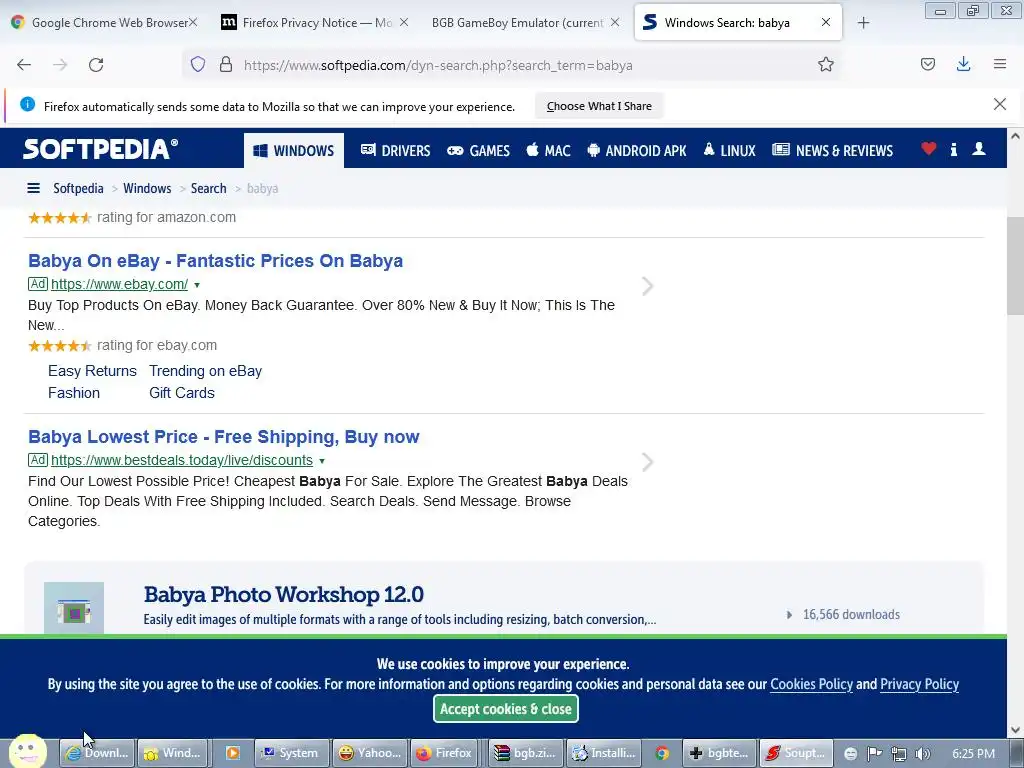
Task: Open the Softpedia breadcrumb hamburger menu
Action: click(33, 189)
